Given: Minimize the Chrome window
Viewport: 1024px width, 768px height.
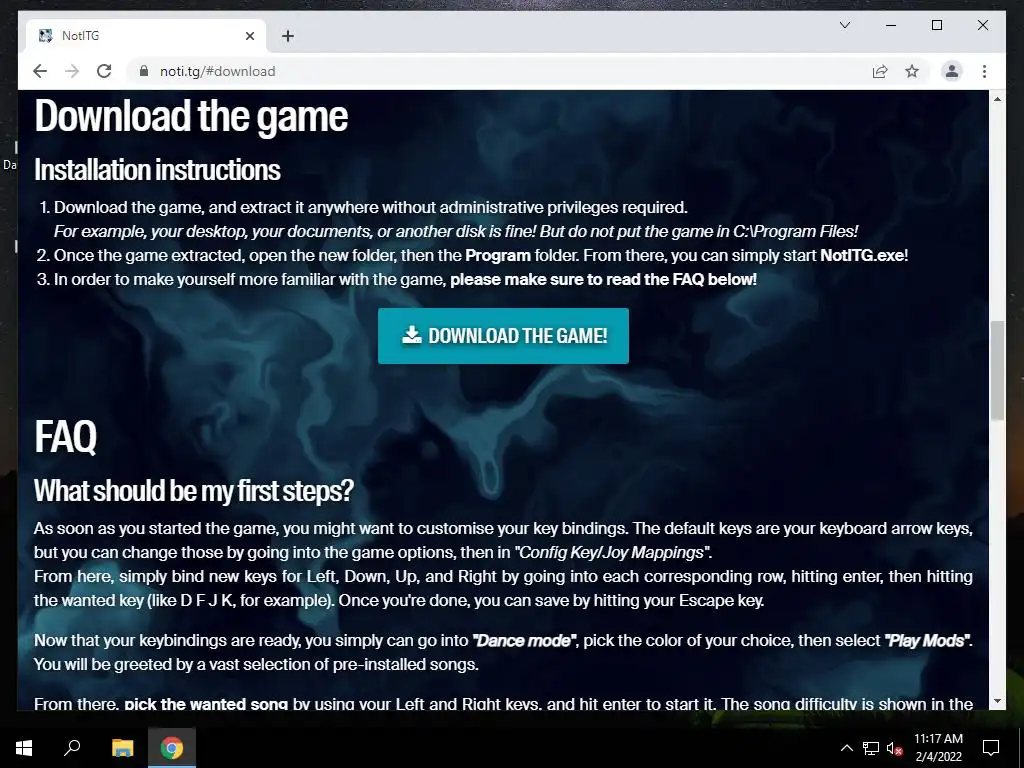Looking at the screenshot, I should tap(891, 25).
